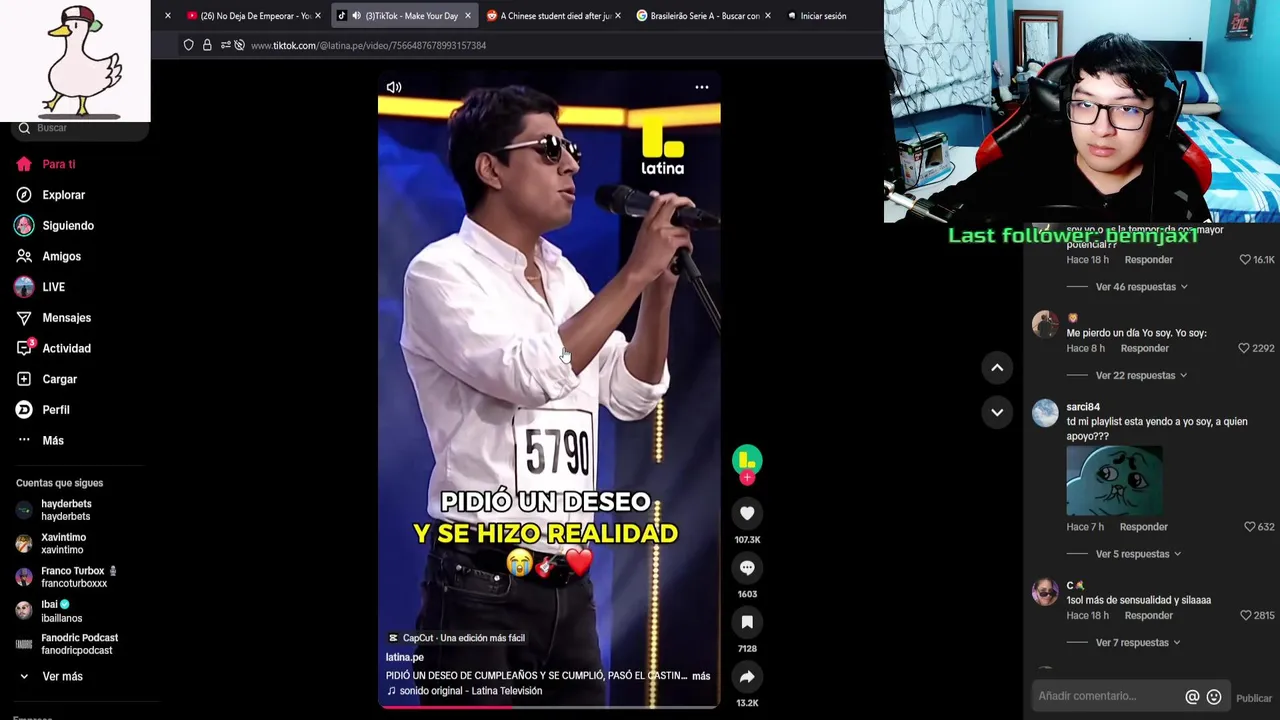This screenshot has height=720, width=1280.
Task: Reply to sarci84's comment
Action: click(x=1144, y=527)
